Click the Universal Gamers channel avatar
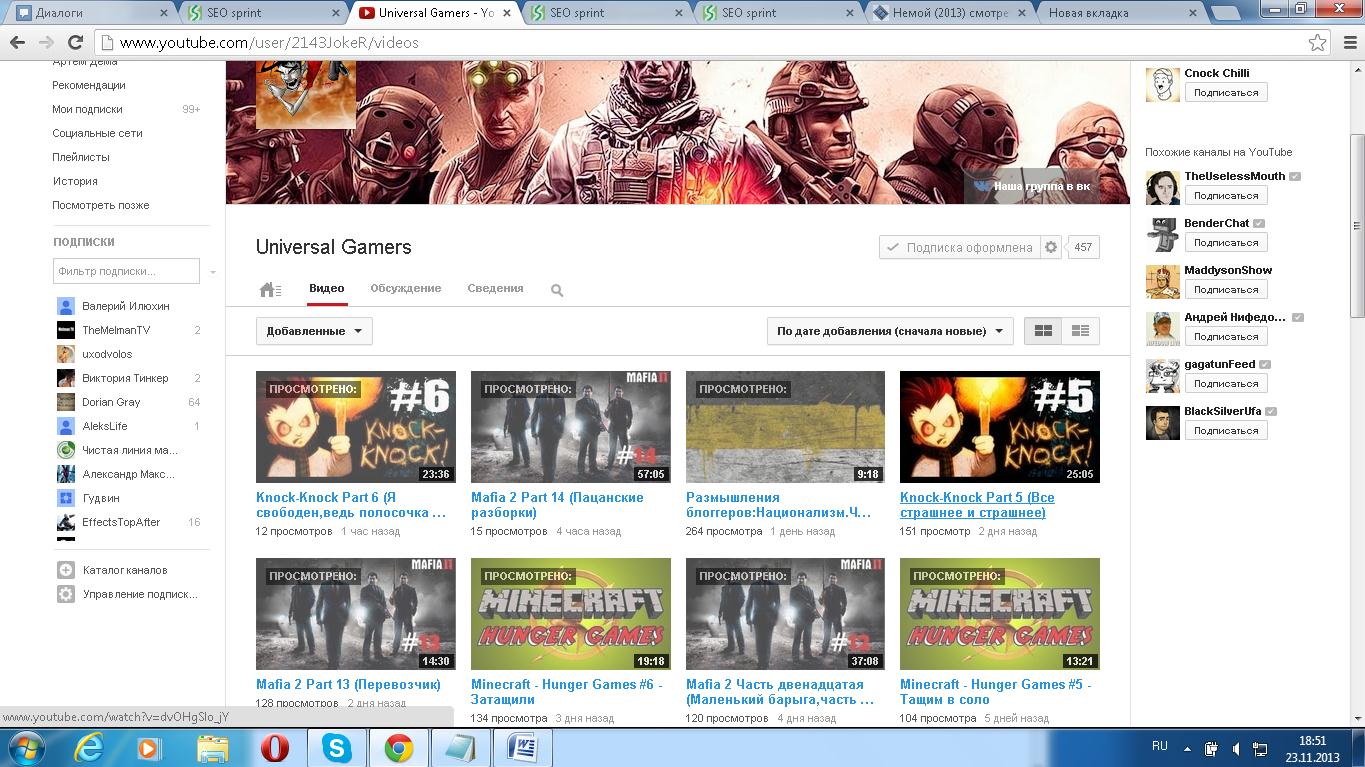1365x767 pixels. pos(306,95)
